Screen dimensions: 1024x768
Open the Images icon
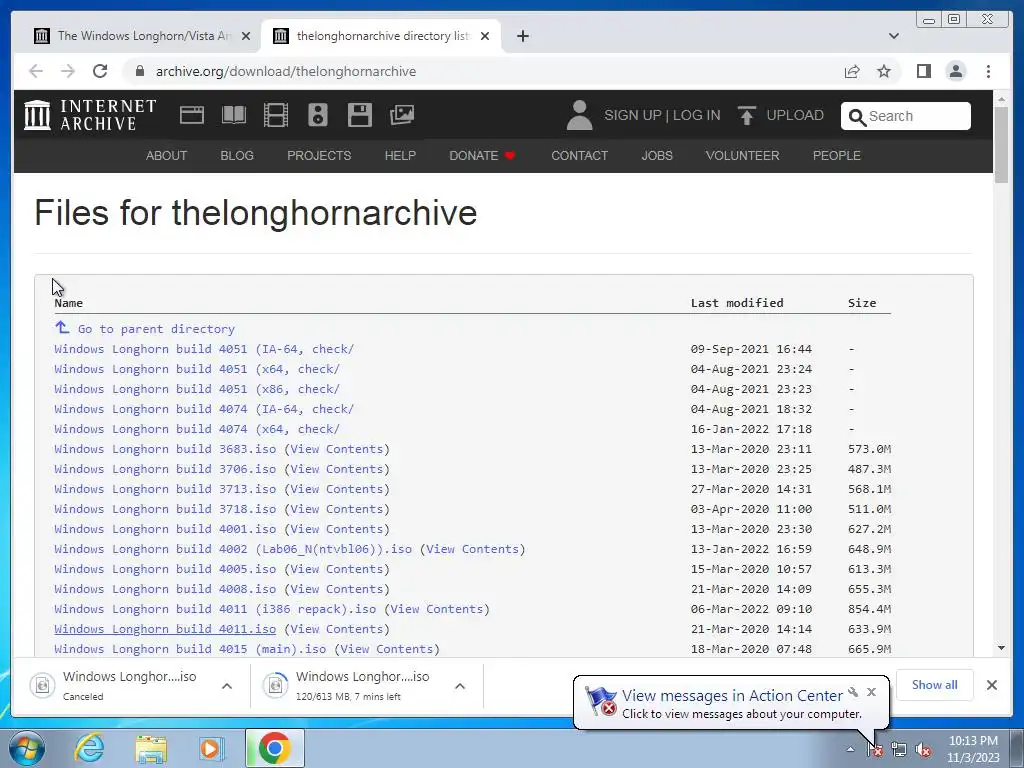(x=402, y=115)
